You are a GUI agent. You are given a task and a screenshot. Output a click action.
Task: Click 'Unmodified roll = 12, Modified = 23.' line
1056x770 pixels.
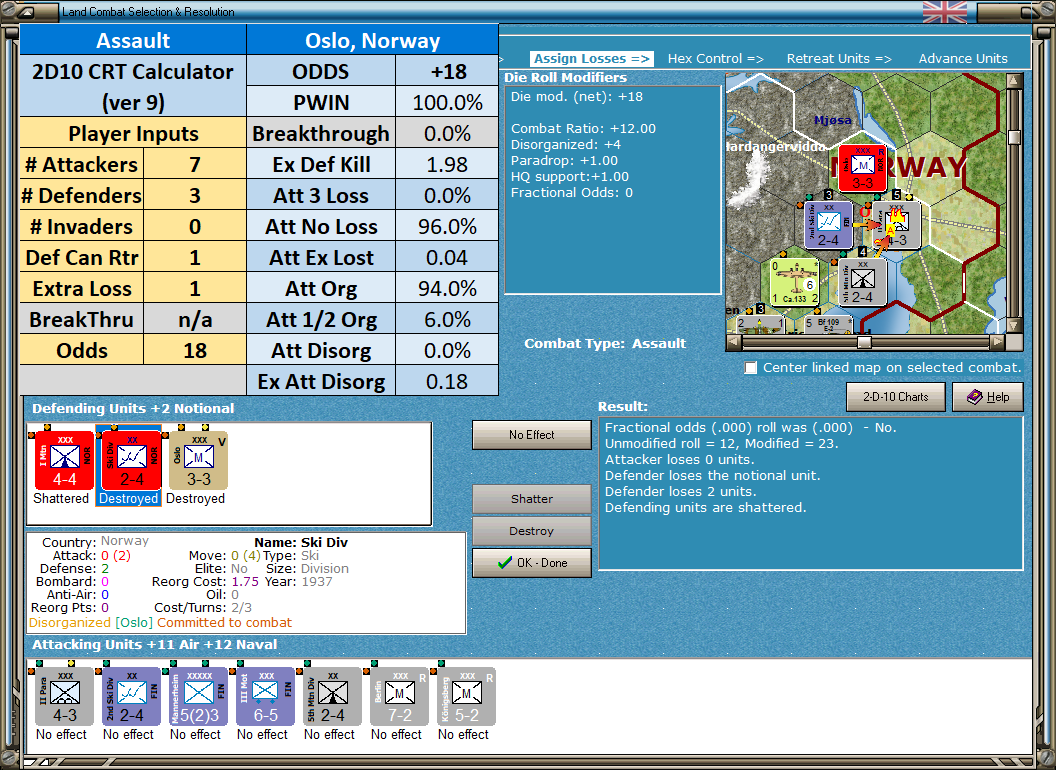pos(721,444)
